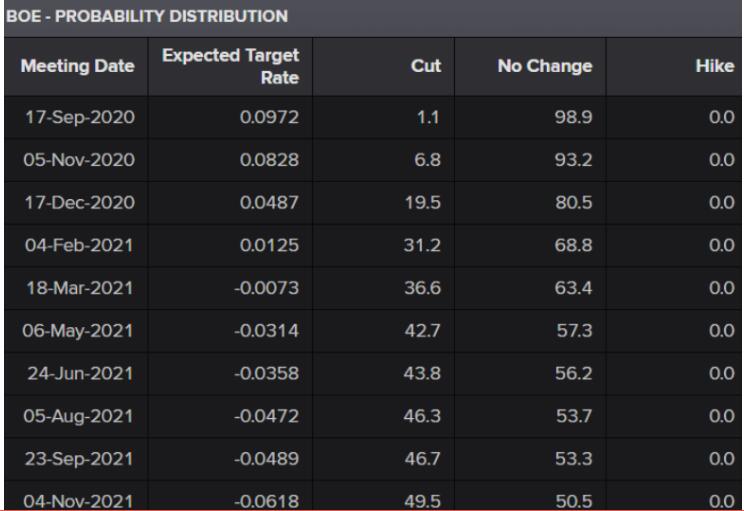This screenshot has height=511, width=744.
Task: Click the Hike value in 05-Nov-2020 row
Action: [x=722, y=160]
